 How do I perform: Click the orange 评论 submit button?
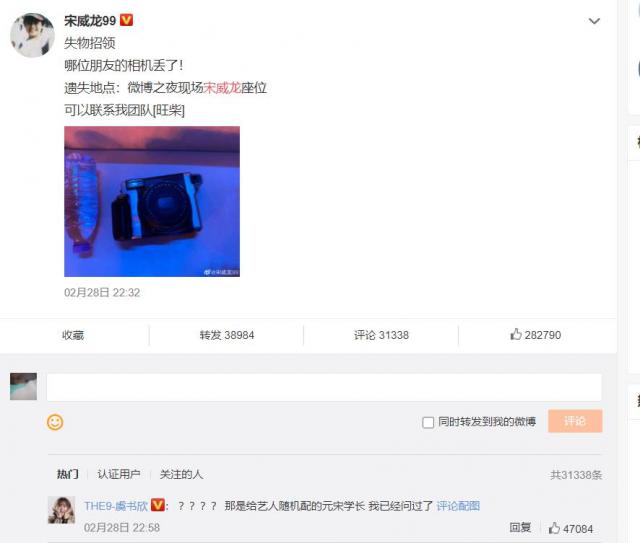point(575,421)
